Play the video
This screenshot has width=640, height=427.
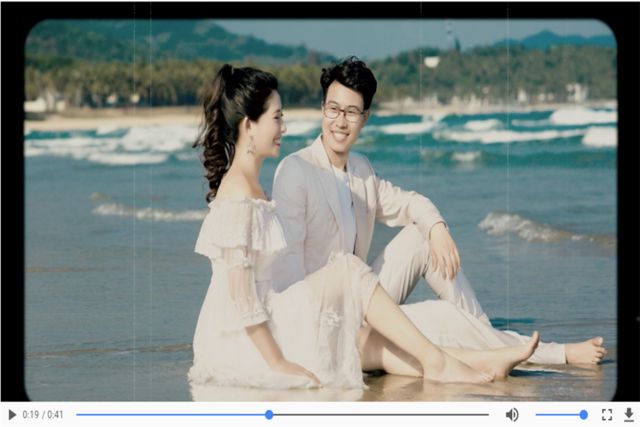click(x=12, y=415)
